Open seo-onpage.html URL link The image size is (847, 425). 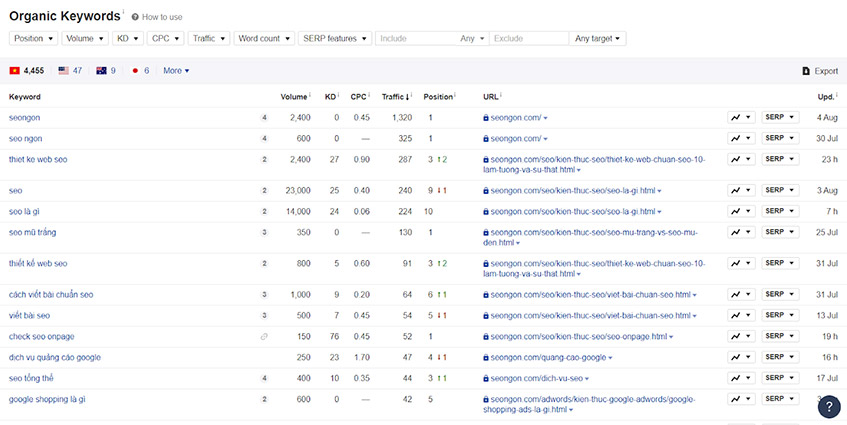point(579,336)
